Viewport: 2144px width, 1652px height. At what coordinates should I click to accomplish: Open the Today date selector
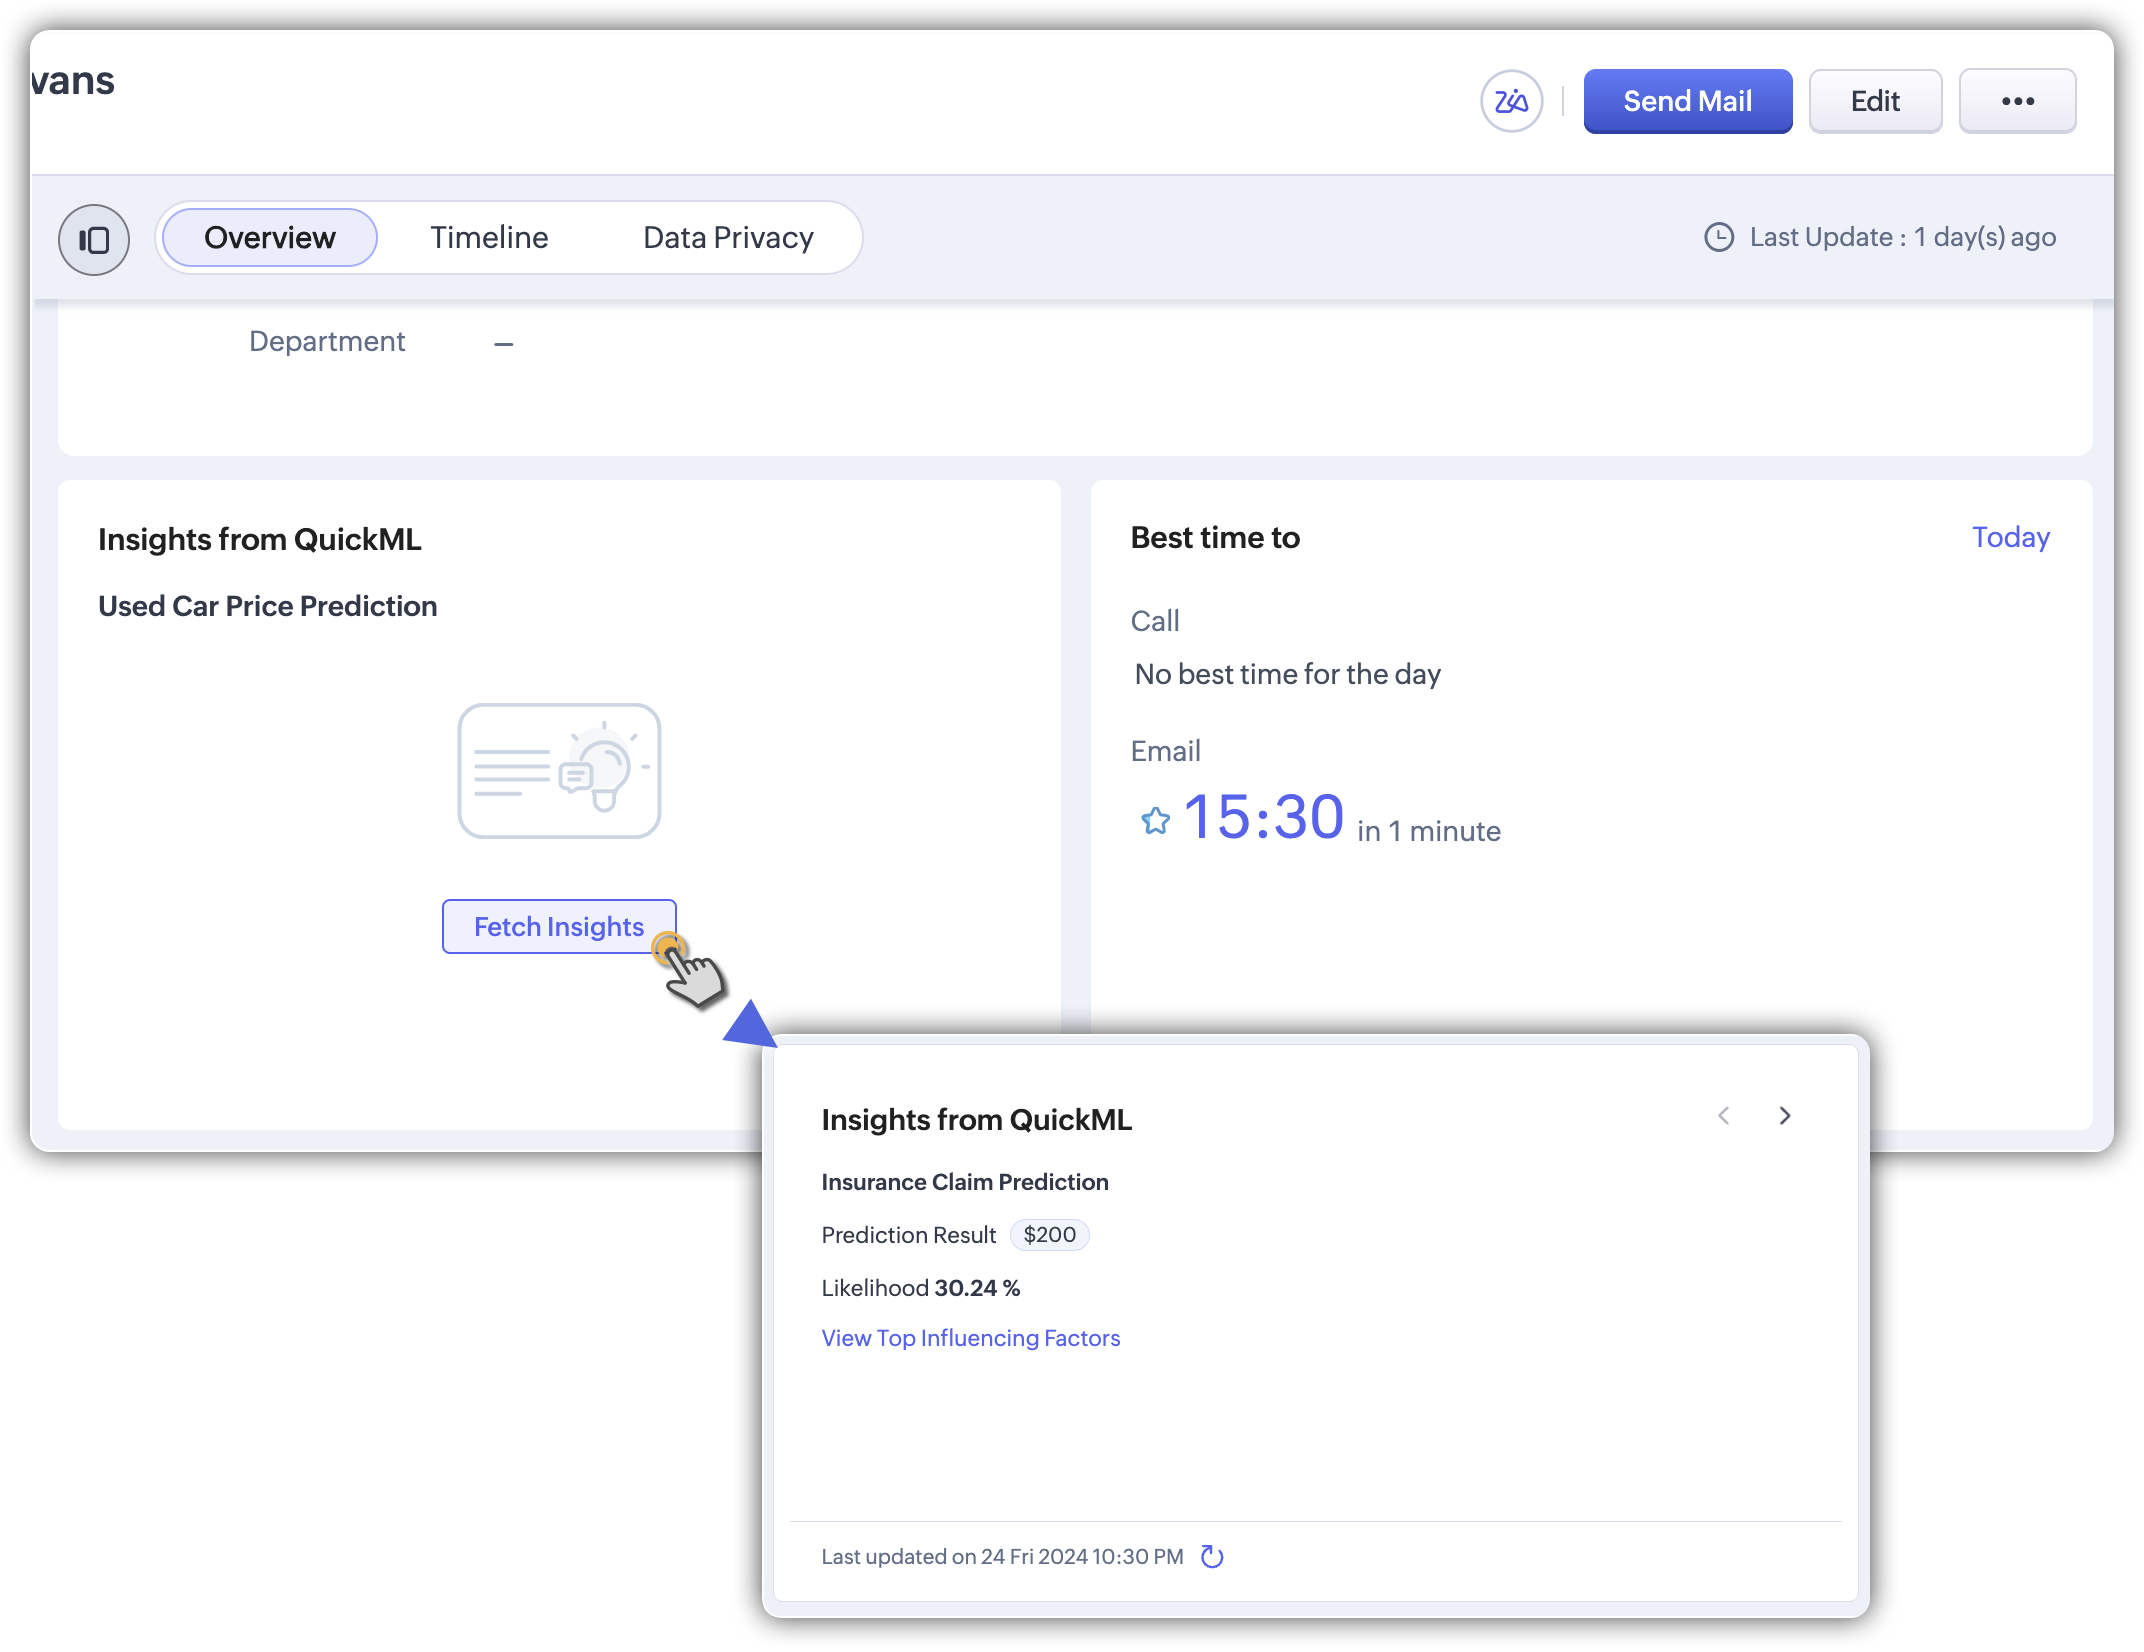point(2010,537)
